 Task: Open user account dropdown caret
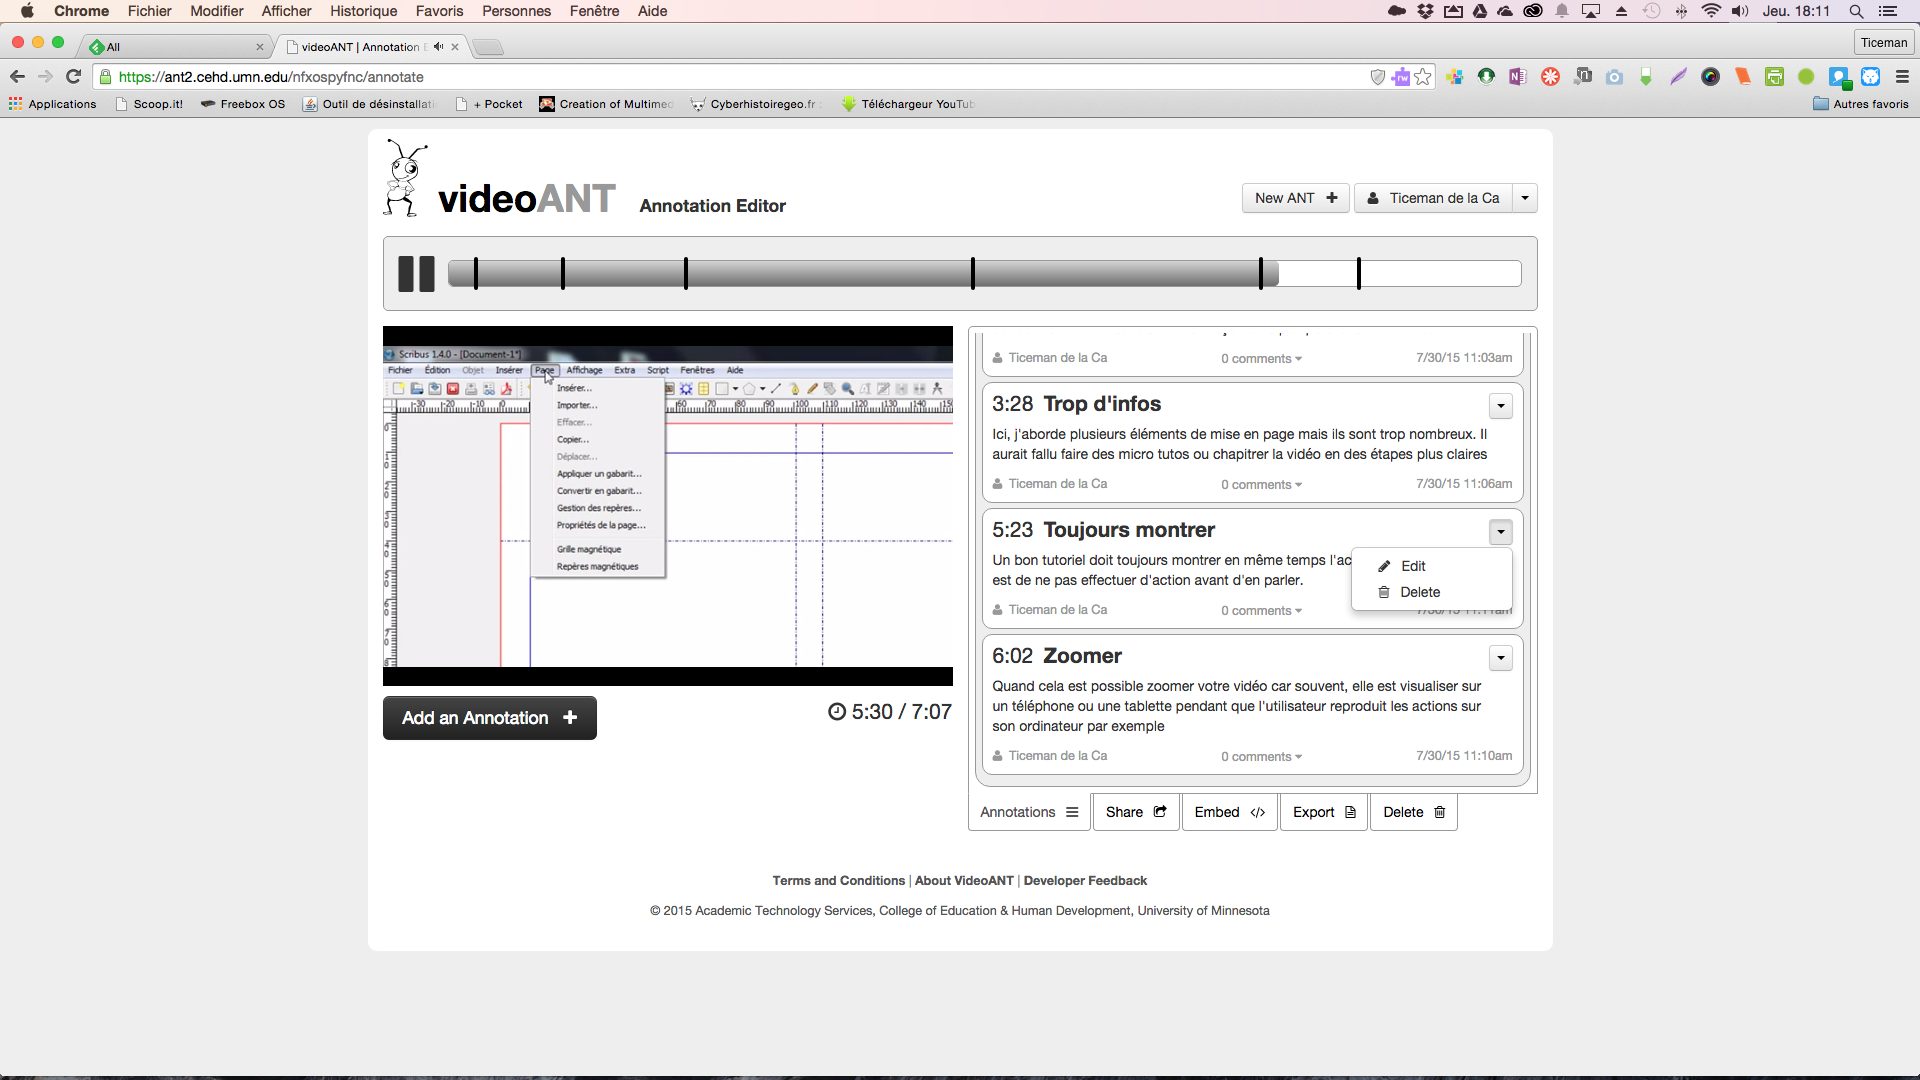click(x=1525, y=198)
